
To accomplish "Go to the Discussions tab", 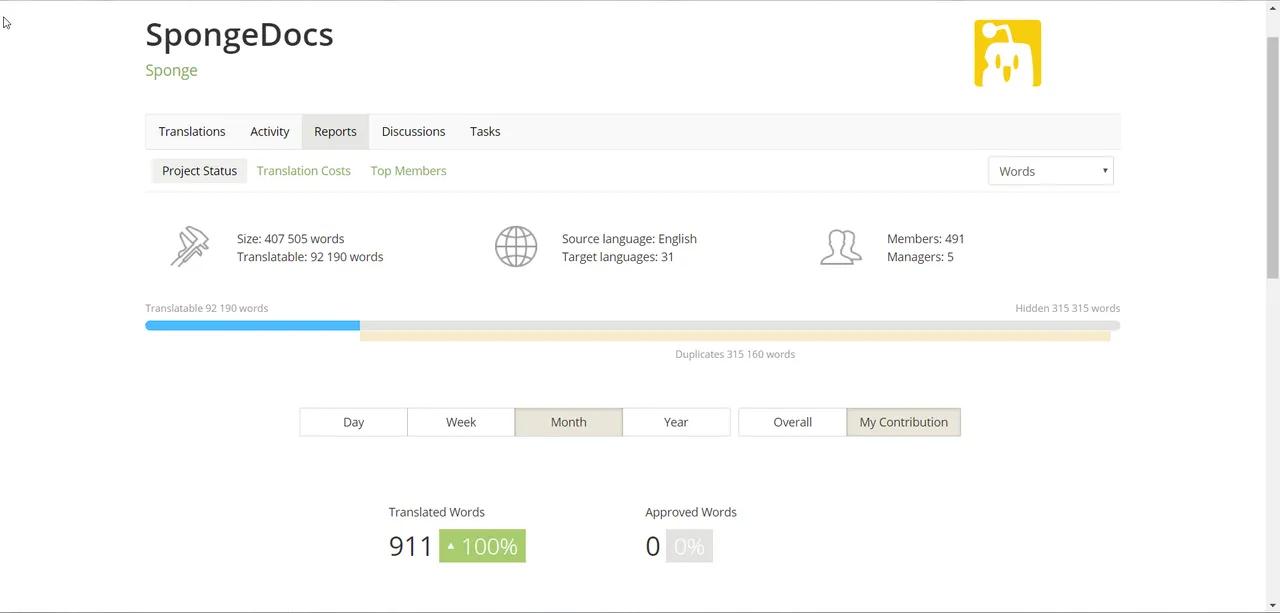I will click(413, 131).
